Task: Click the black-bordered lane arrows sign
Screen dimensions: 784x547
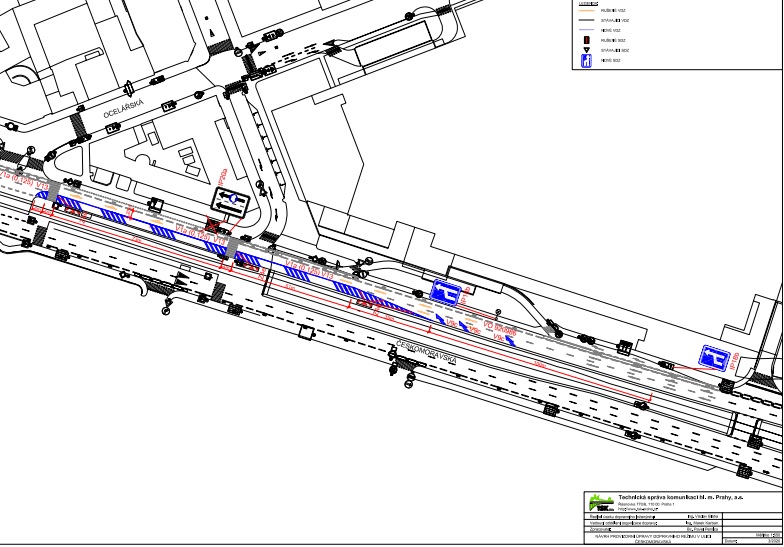Action: pyautogui.click(x=231, y=199)
